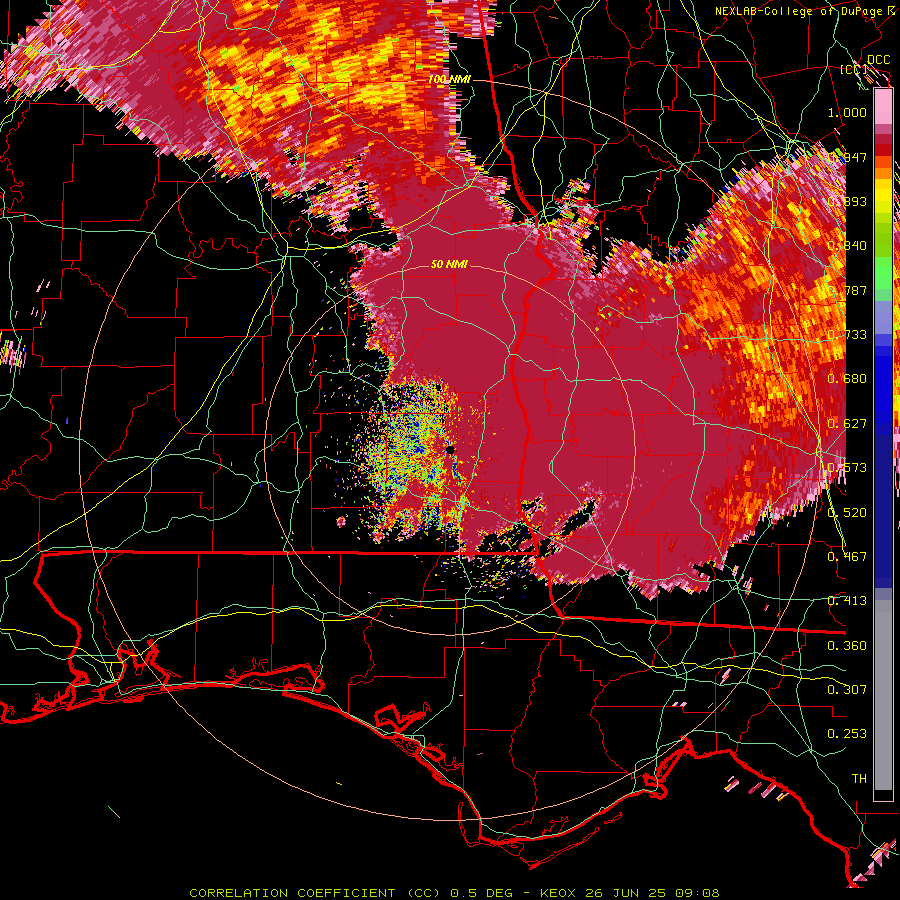Click the black KEOX radar site dot
The height and width of the screenshot is (900, 900).
[x=451, y=450]
